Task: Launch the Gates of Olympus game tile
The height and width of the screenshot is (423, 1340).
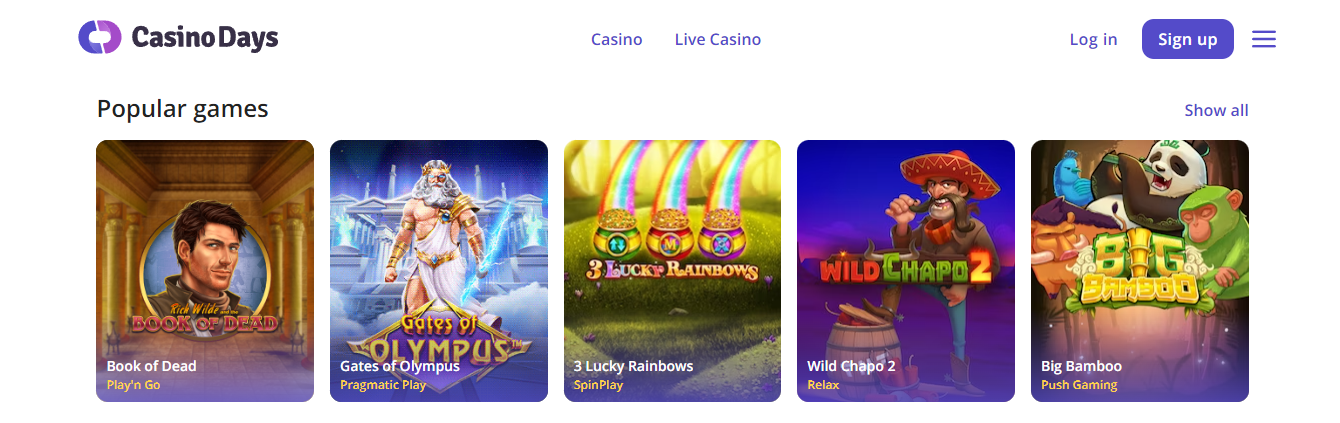Action: [x=439, y=271]
